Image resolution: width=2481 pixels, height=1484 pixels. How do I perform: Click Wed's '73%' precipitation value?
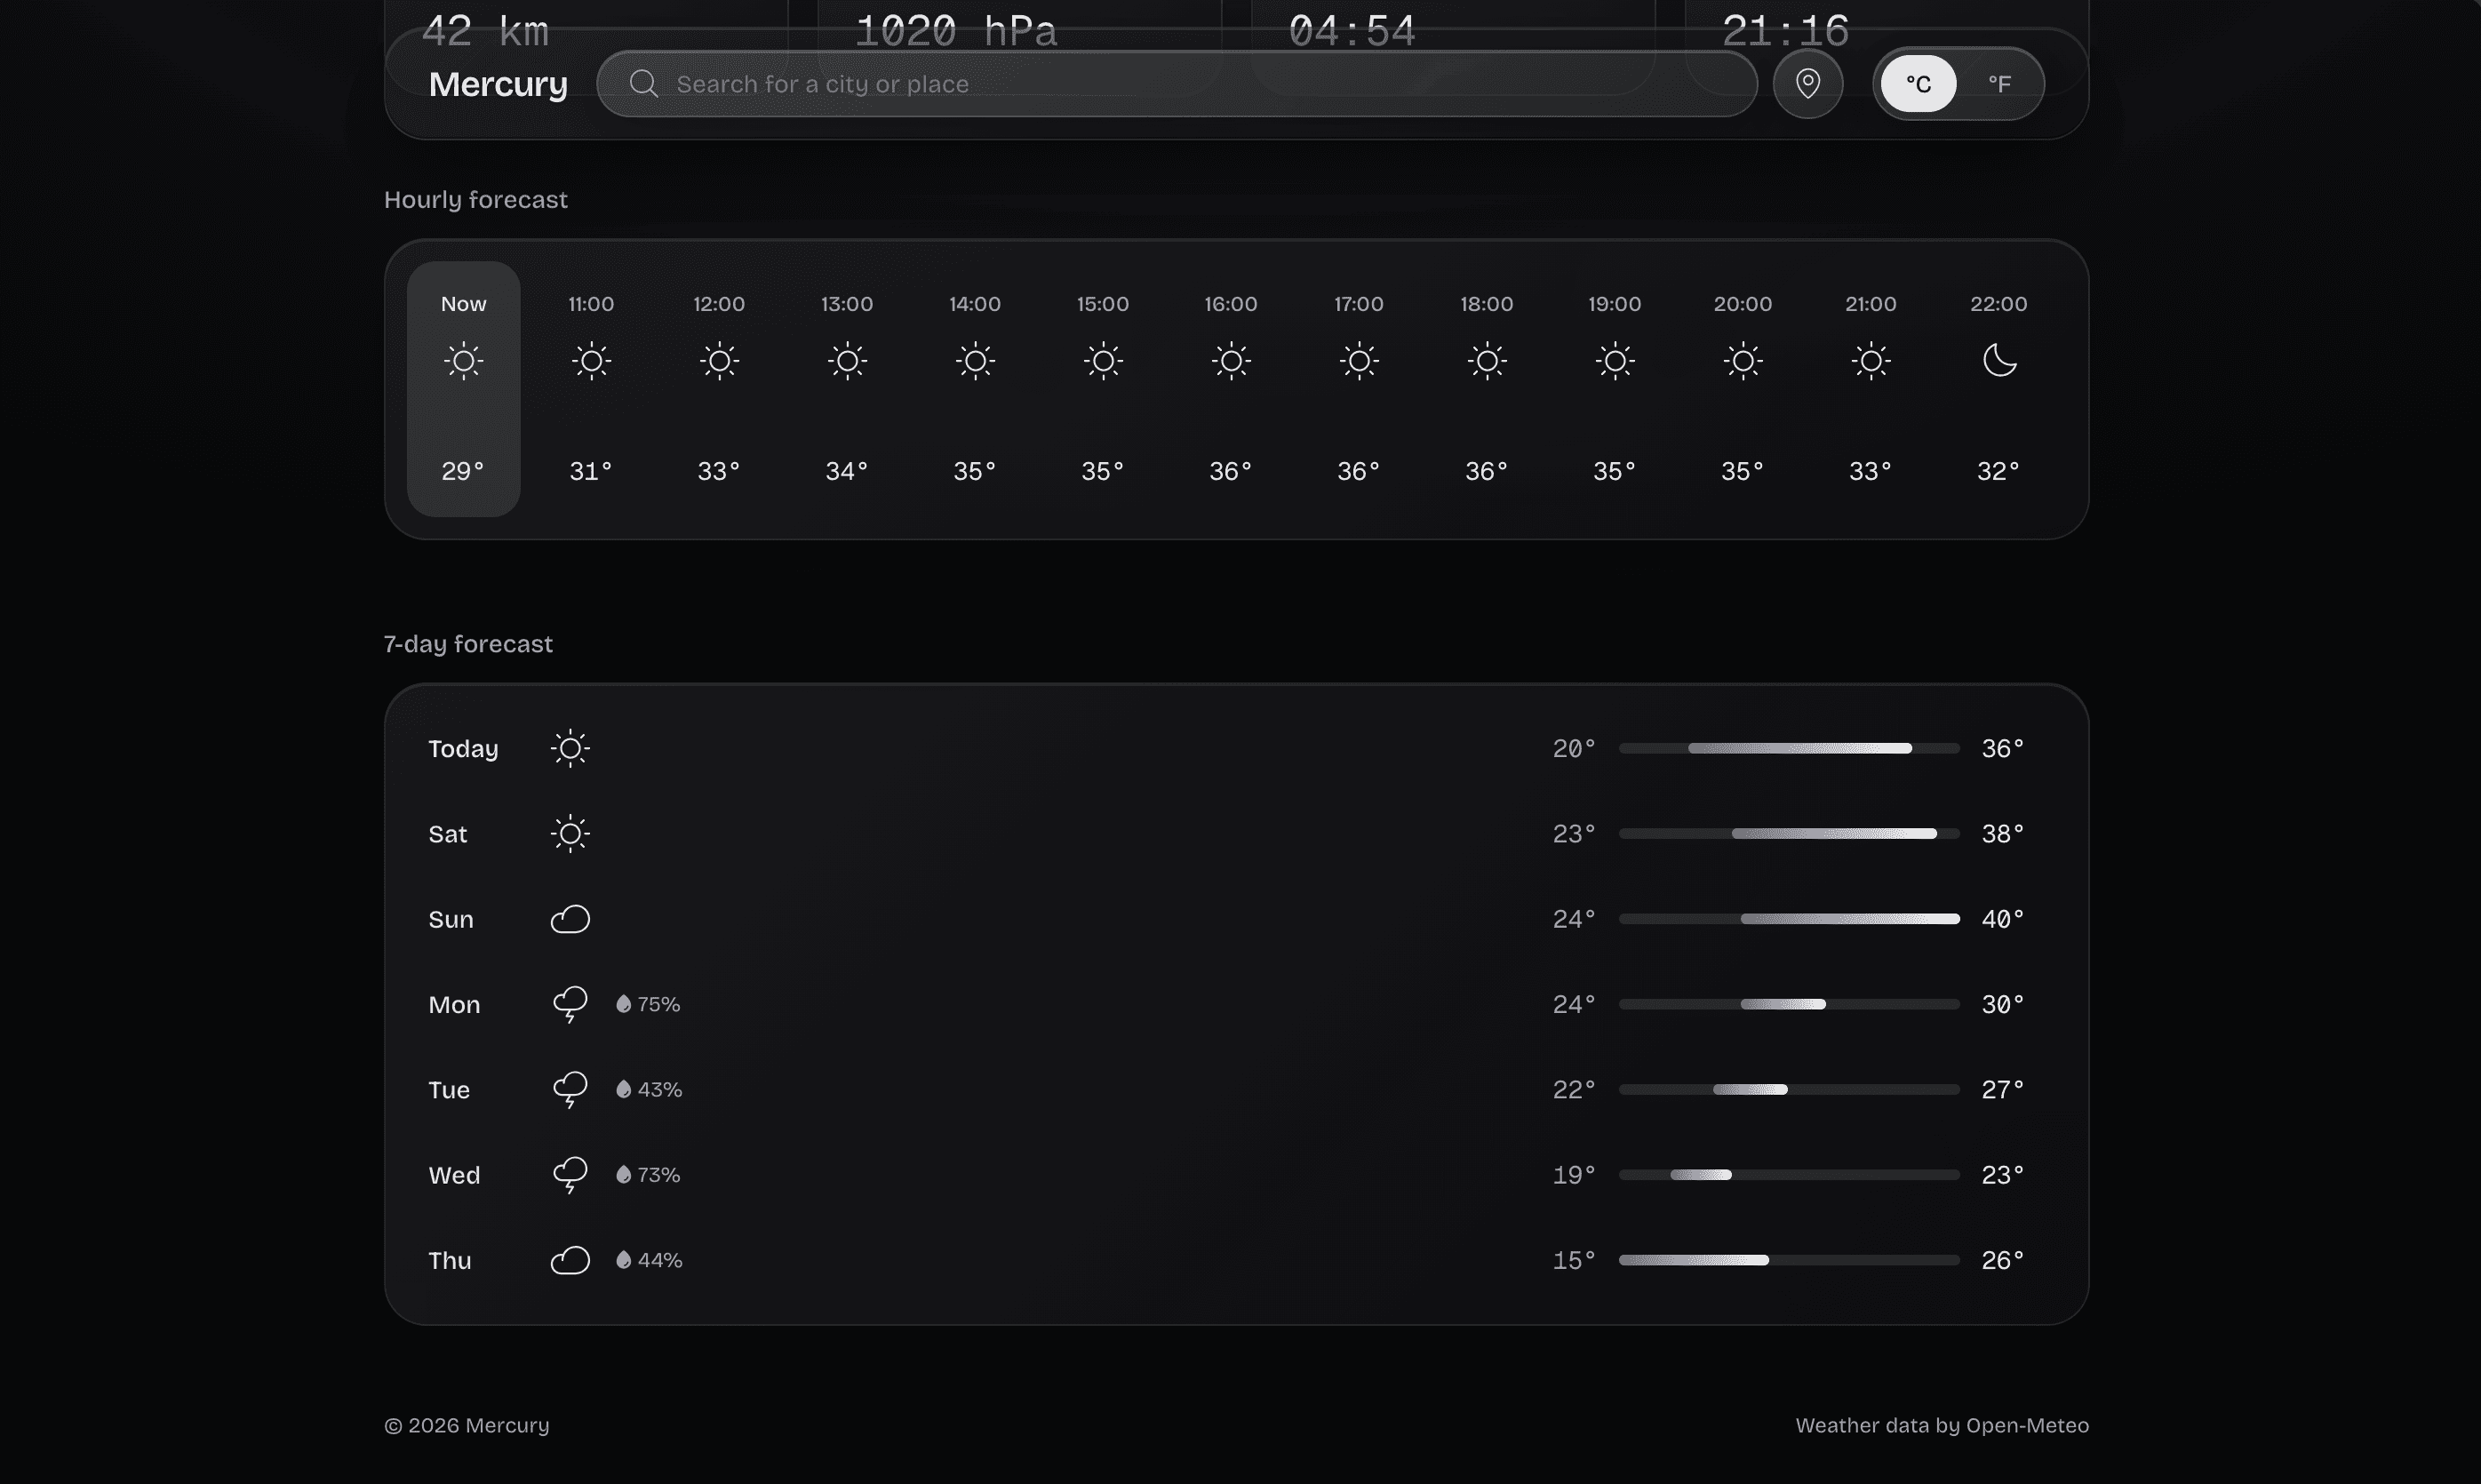click(659, 1175)
